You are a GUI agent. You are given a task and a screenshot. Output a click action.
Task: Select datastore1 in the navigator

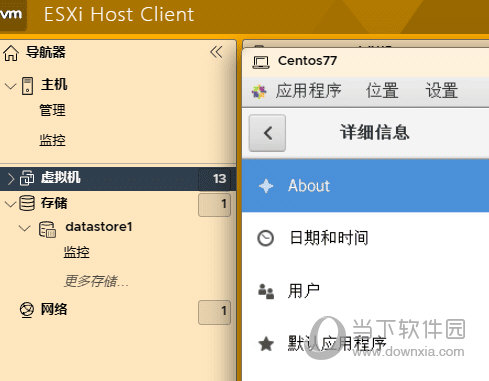pyautogui.click(x=99, y=227)
